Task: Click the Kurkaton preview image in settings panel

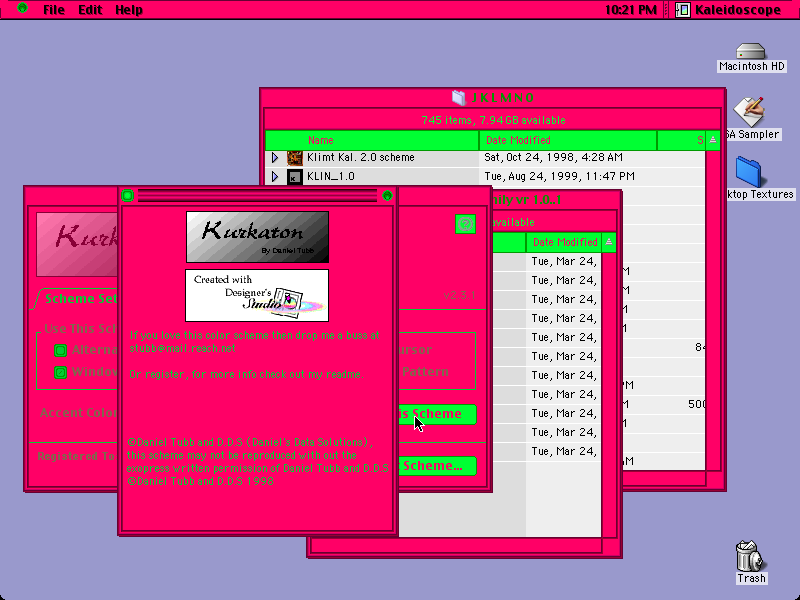Action: point(77,245)
